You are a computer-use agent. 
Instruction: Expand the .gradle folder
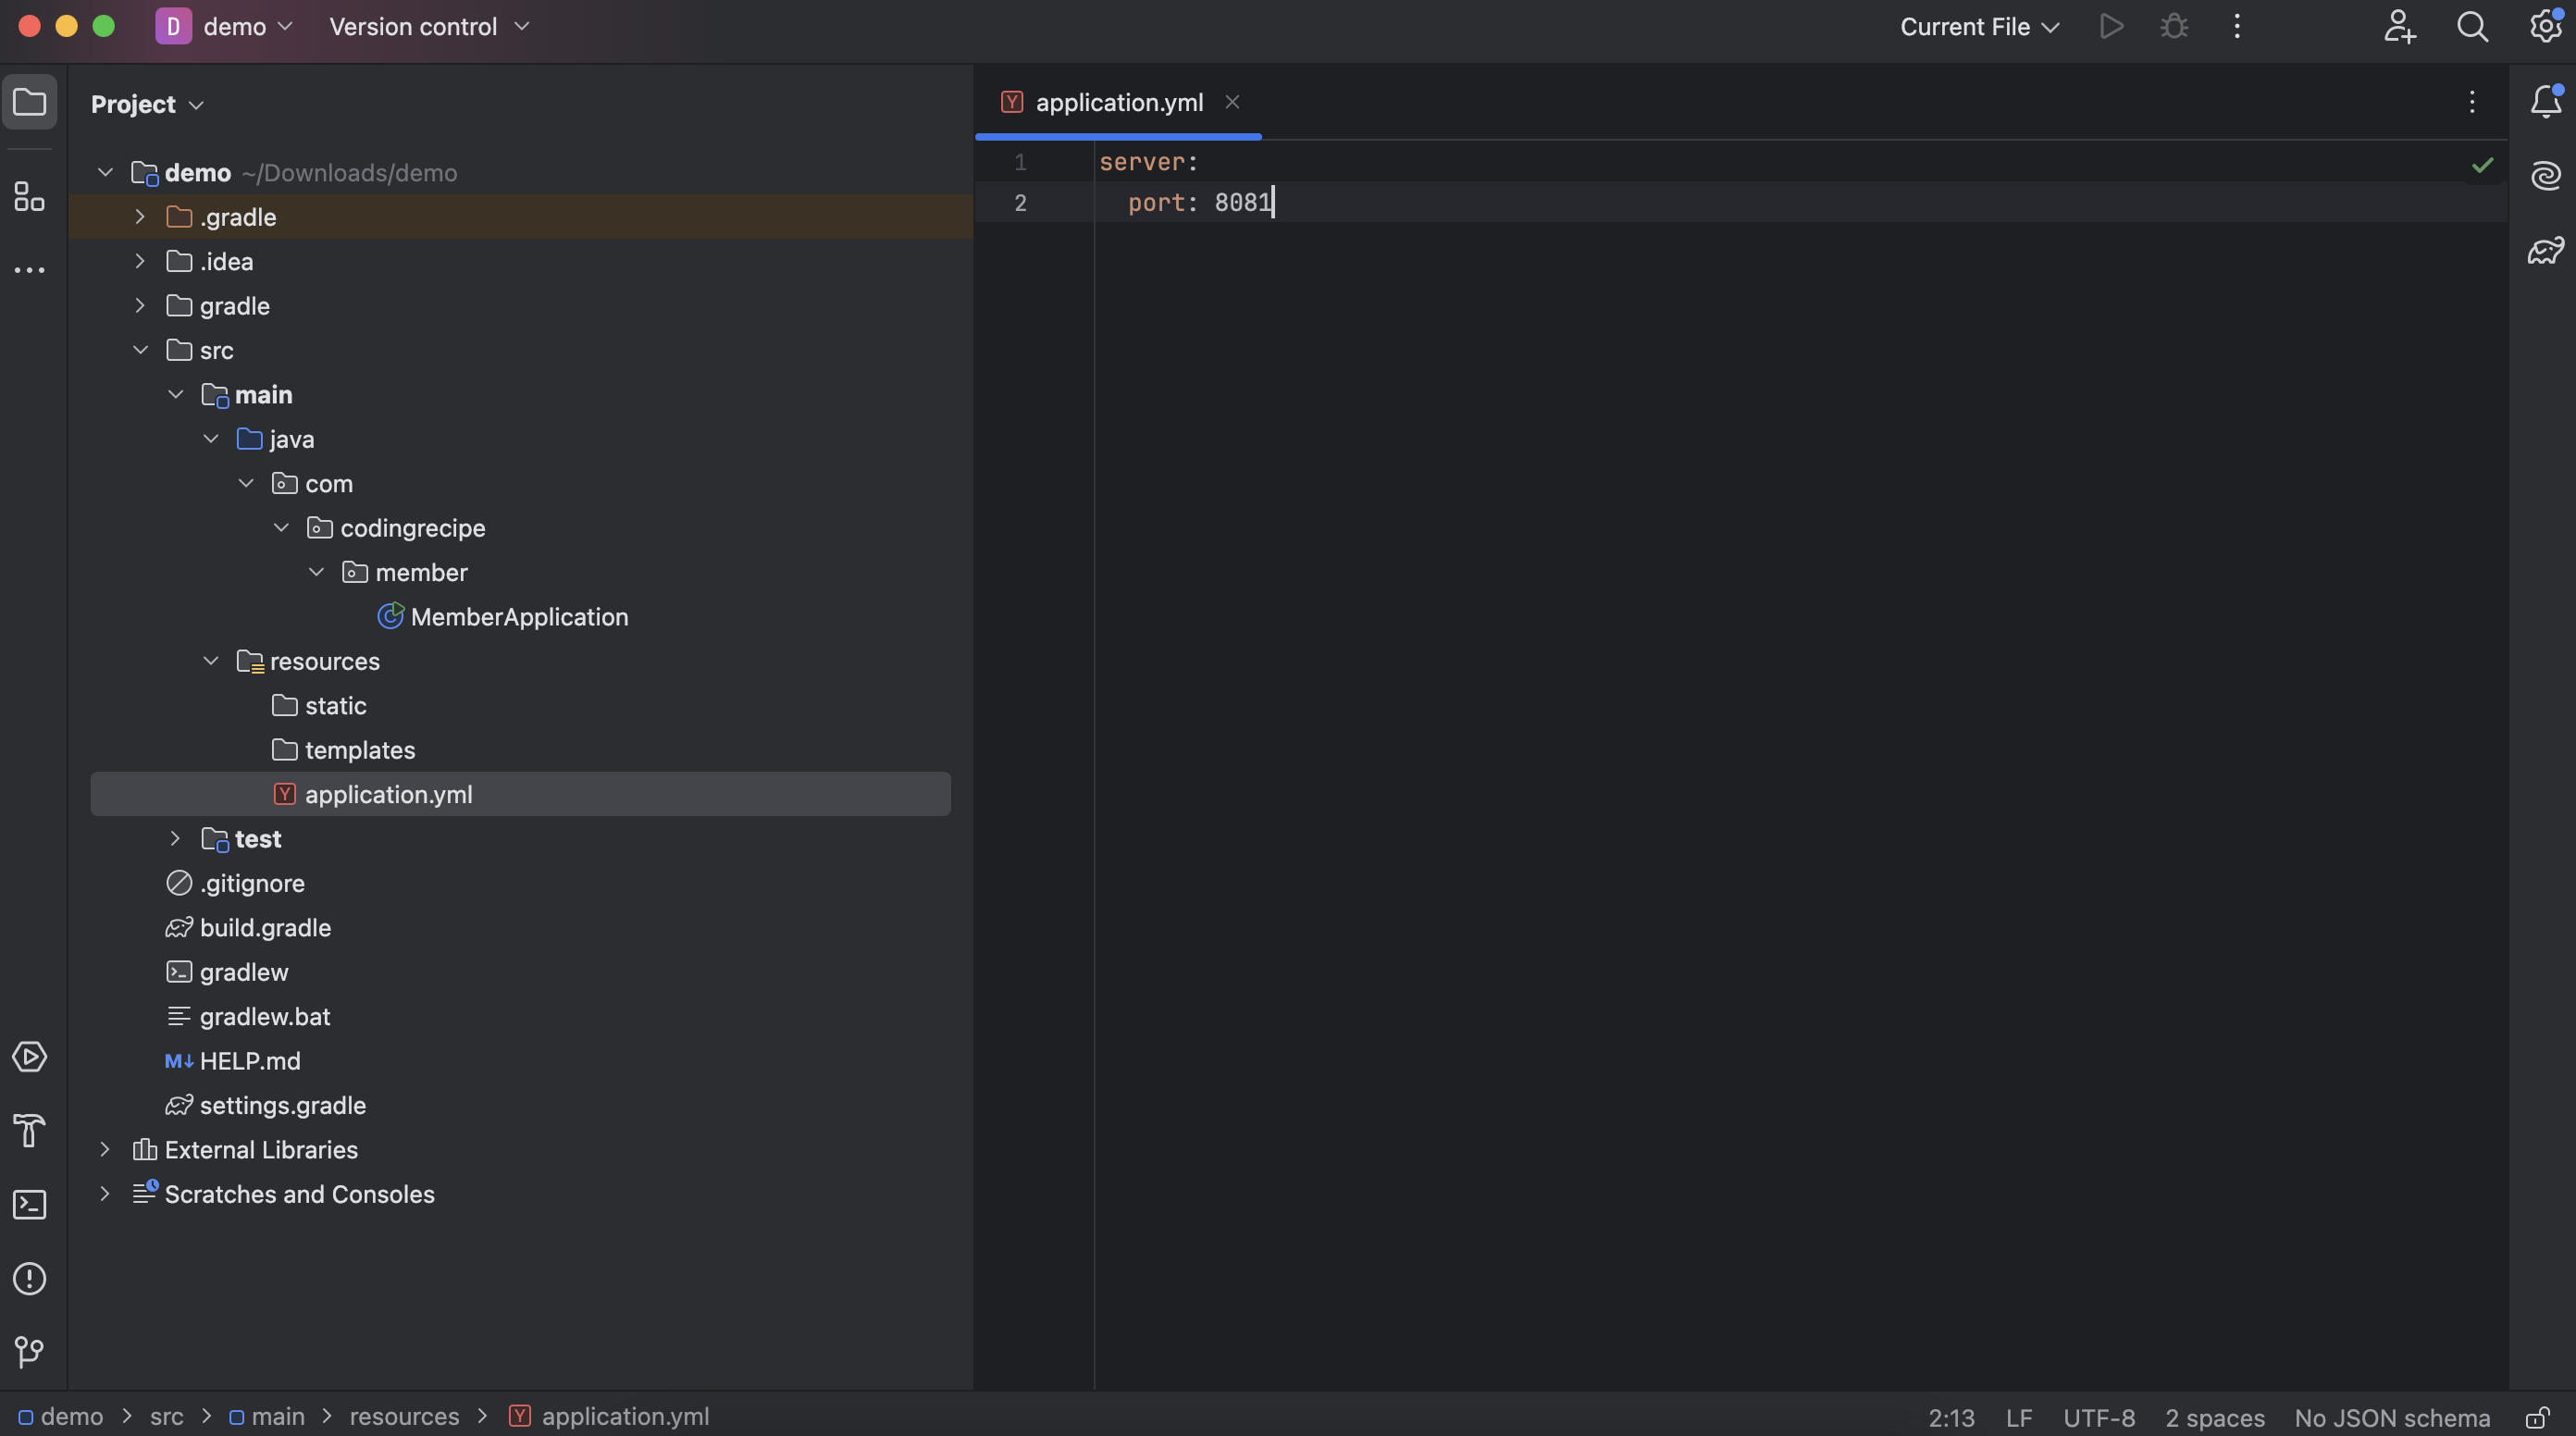click(x=140, y=217)
